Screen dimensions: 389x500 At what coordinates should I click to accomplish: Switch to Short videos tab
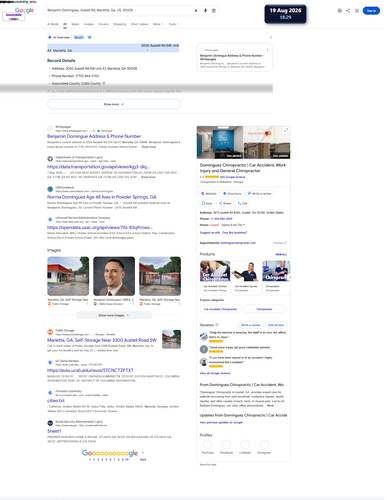tap(139, 24)
